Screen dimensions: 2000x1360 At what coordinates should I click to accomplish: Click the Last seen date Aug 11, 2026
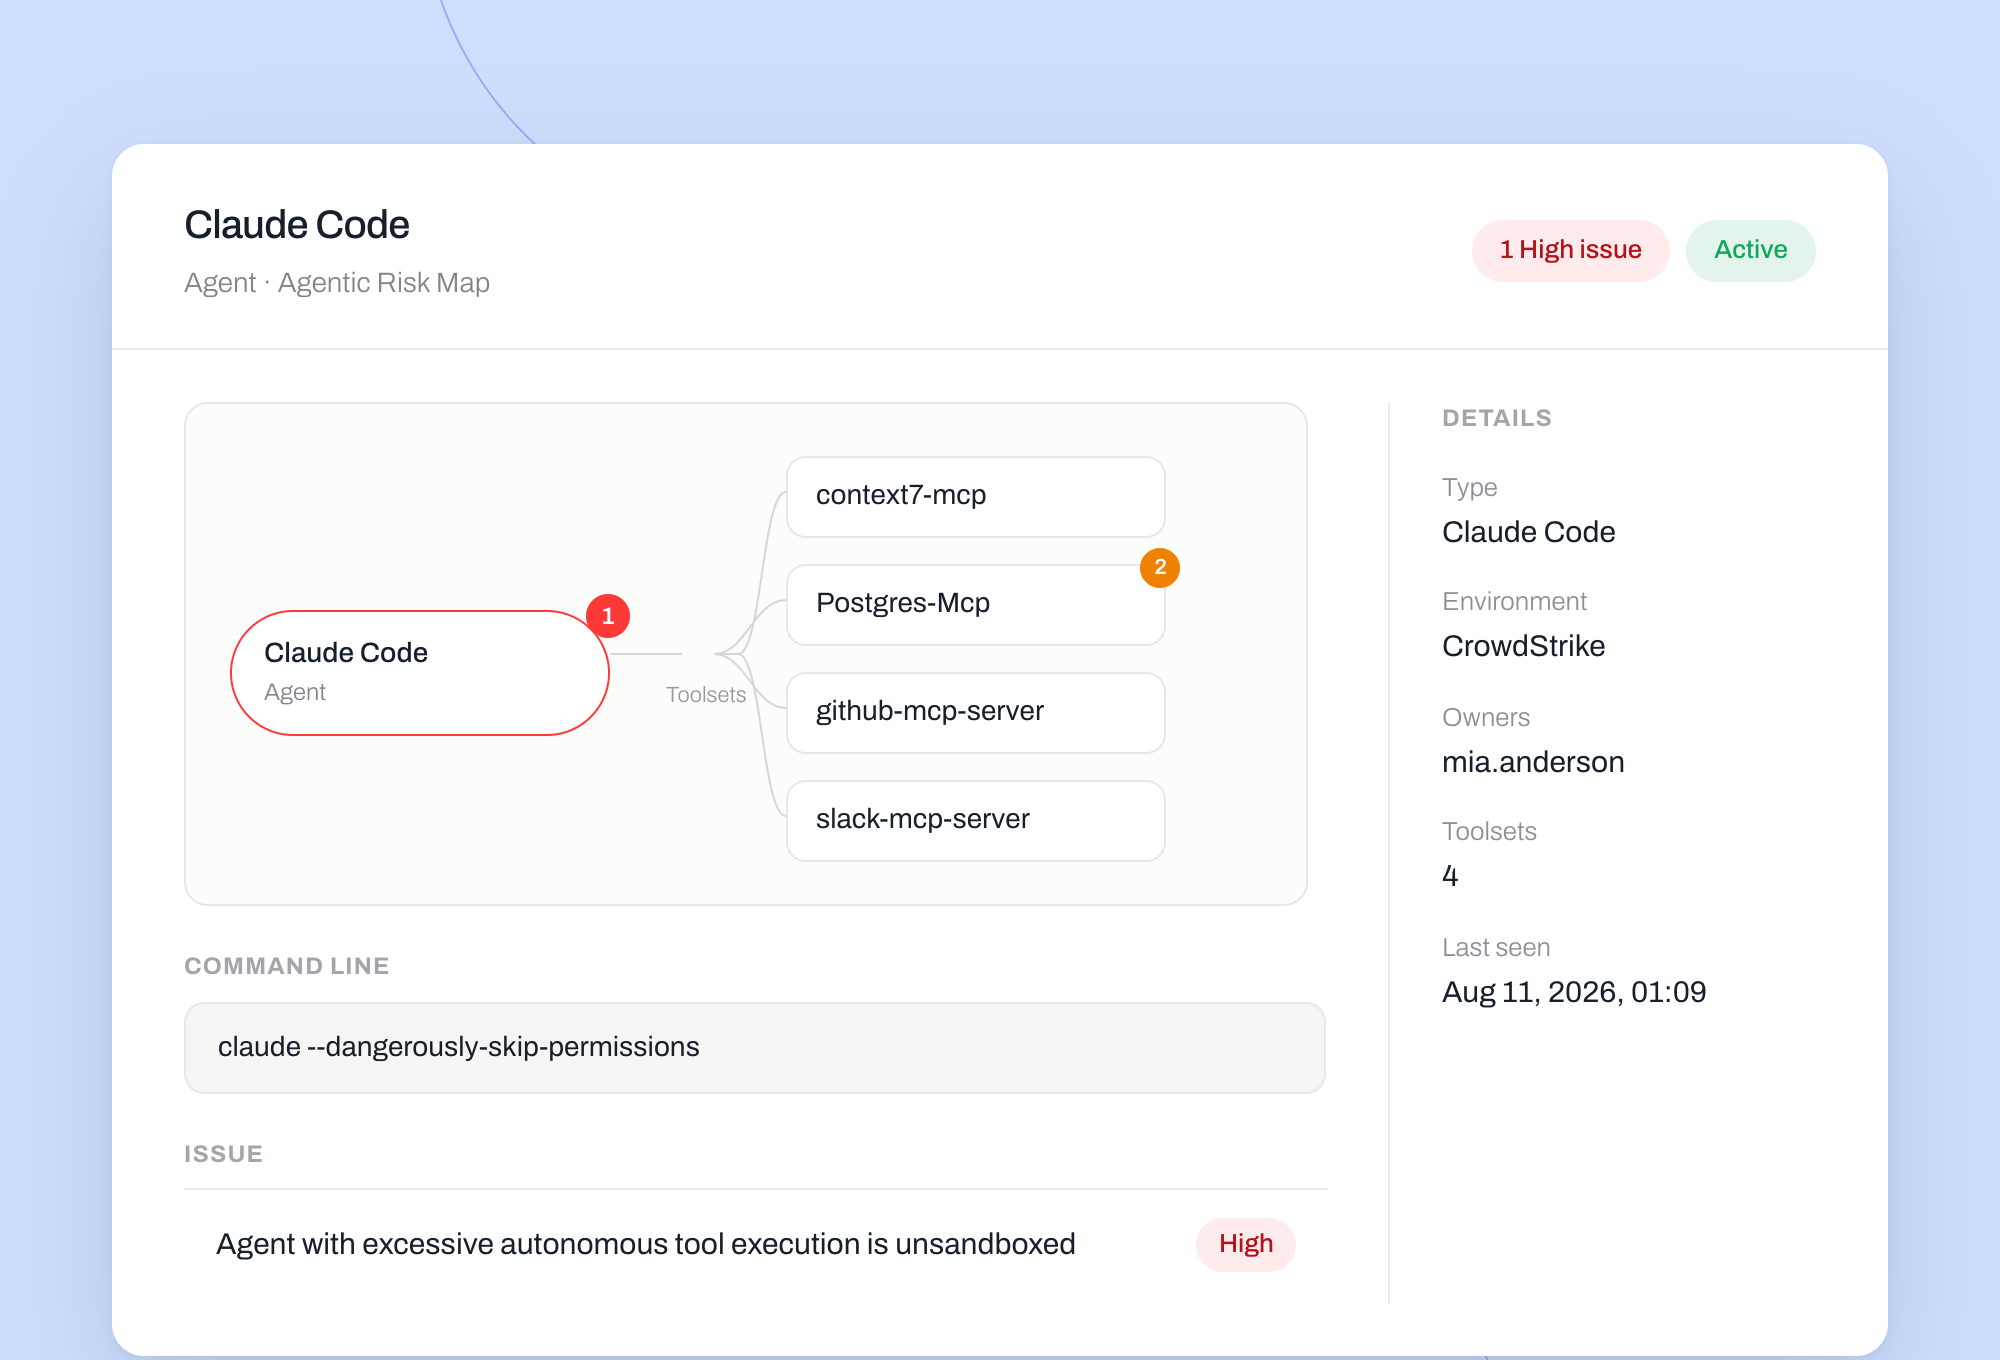pyautogui.click(x=1574, y=992)
